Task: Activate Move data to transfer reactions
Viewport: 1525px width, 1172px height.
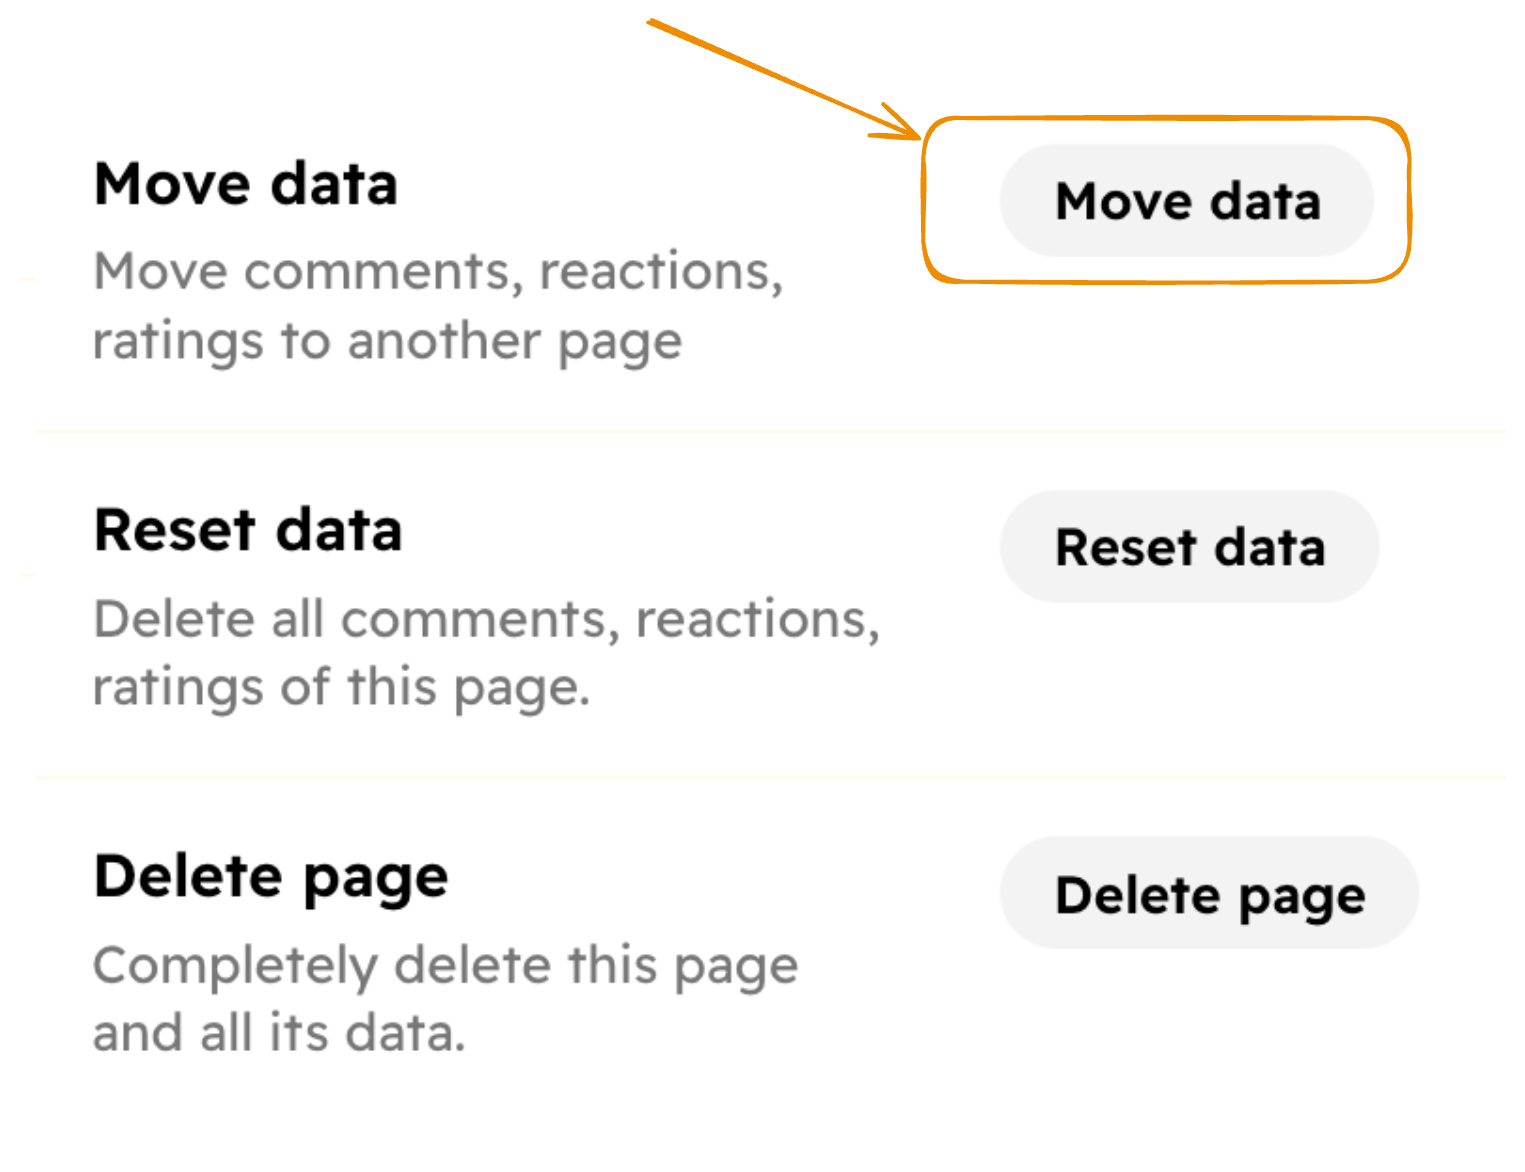Action: (x=1187, y=201)
